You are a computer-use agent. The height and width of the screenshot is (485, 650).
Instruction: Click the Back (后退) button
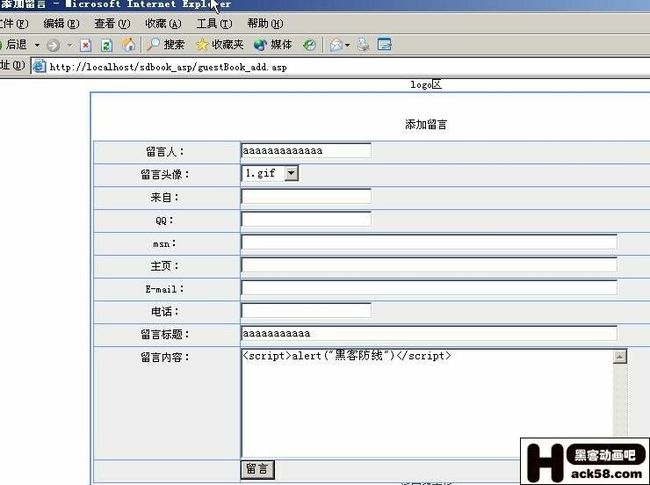click(x=14, y=44)
